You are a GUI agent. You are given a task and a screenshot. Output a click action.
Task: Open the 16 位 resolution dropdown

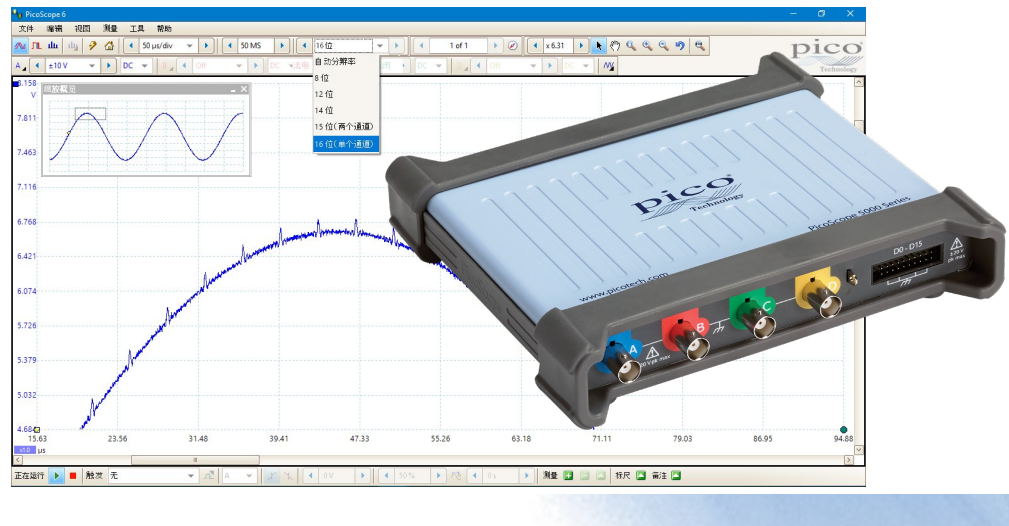coord(380,46)
